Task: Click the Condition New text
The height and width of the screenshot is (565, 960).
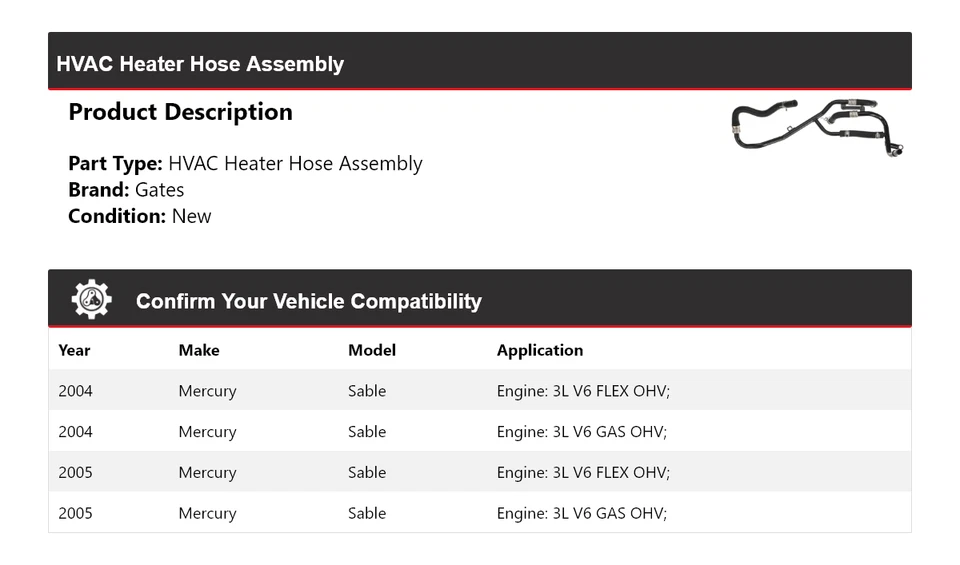Action: [x=140, y=216]
